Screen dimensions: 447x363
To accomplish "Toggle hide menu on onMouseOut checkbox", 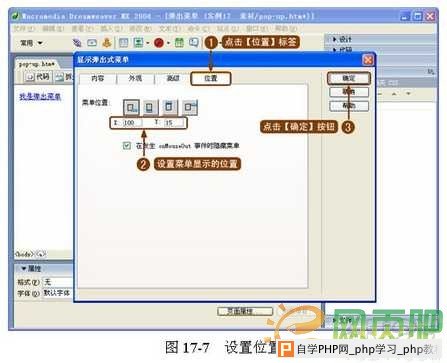I will [x=127, y=145].
